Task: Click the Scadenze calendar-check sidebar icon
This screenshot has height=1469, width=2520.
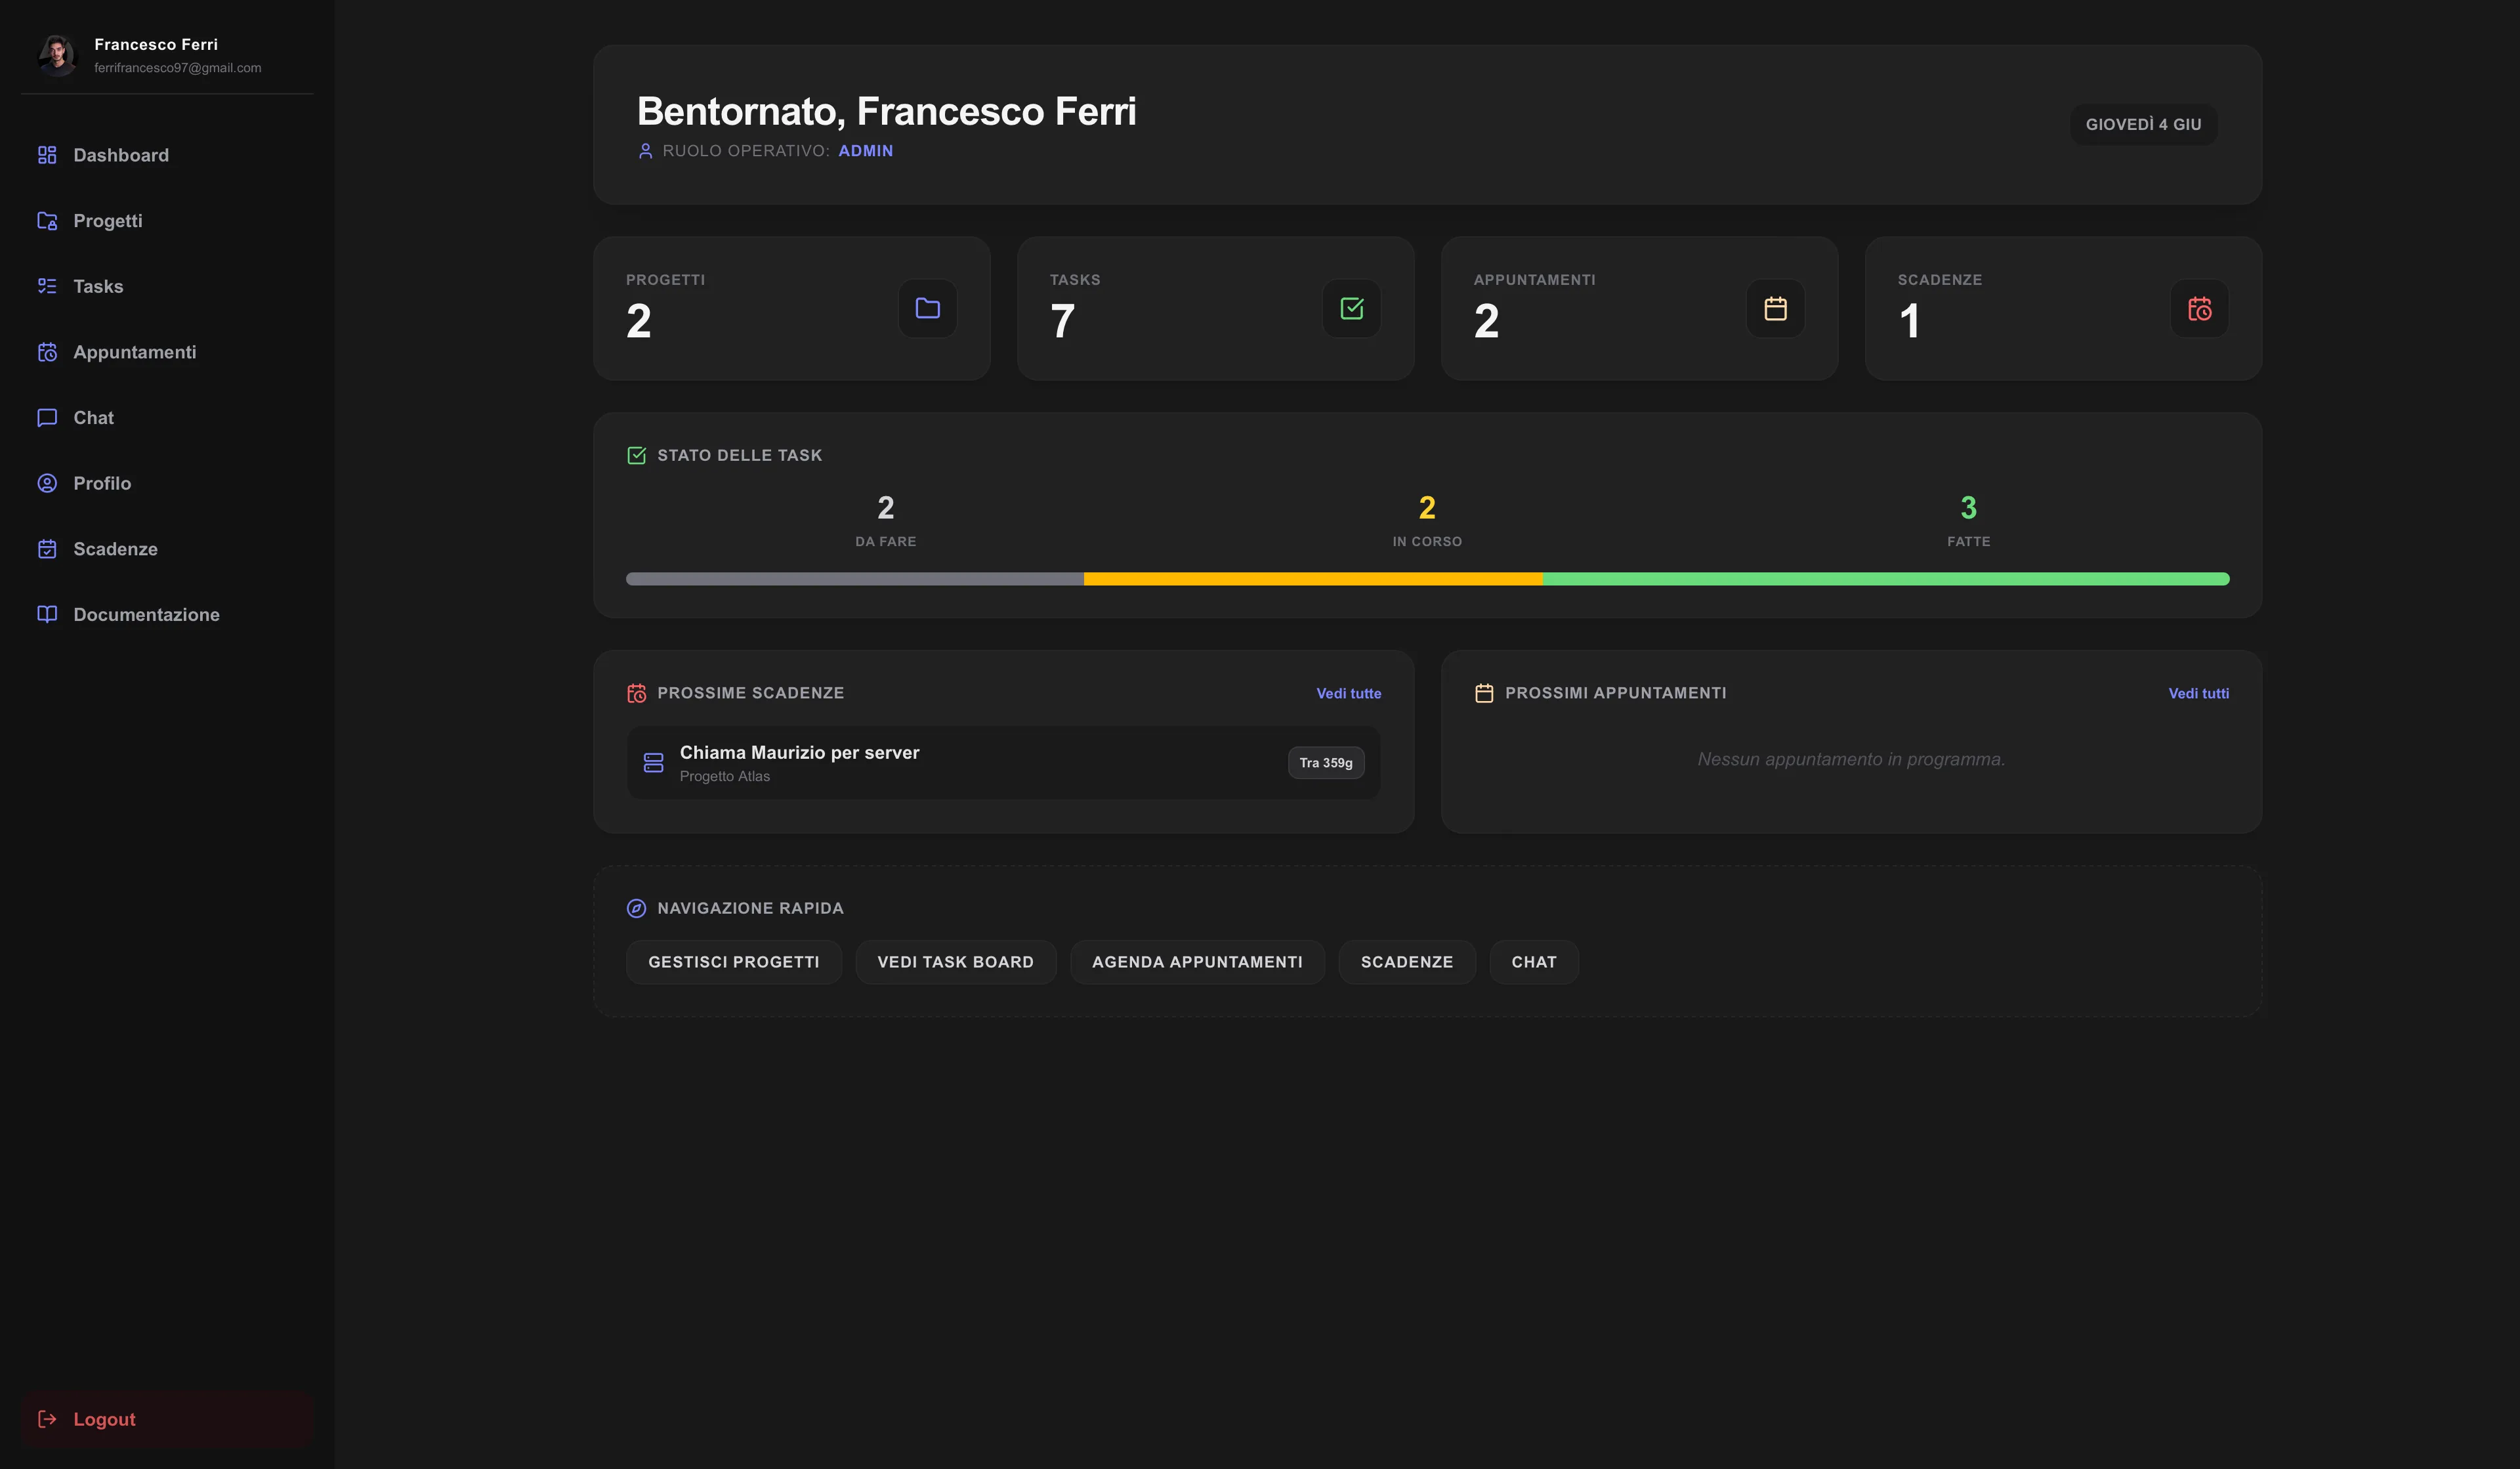Action: coord(47,549)
